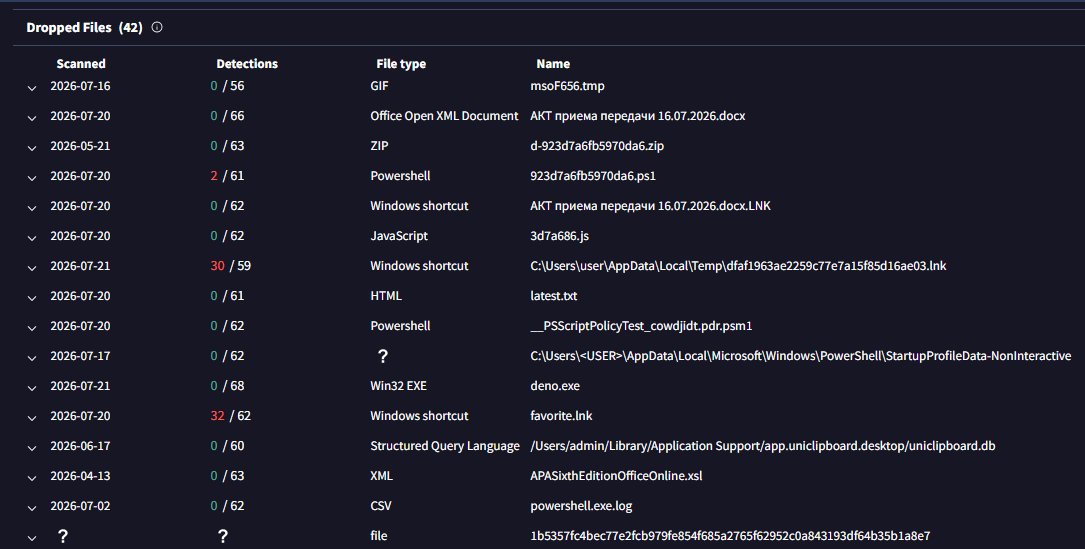Click favorite.lnk file name
The width and height of the screenshot is (1085, 549).
click(561, 415)
